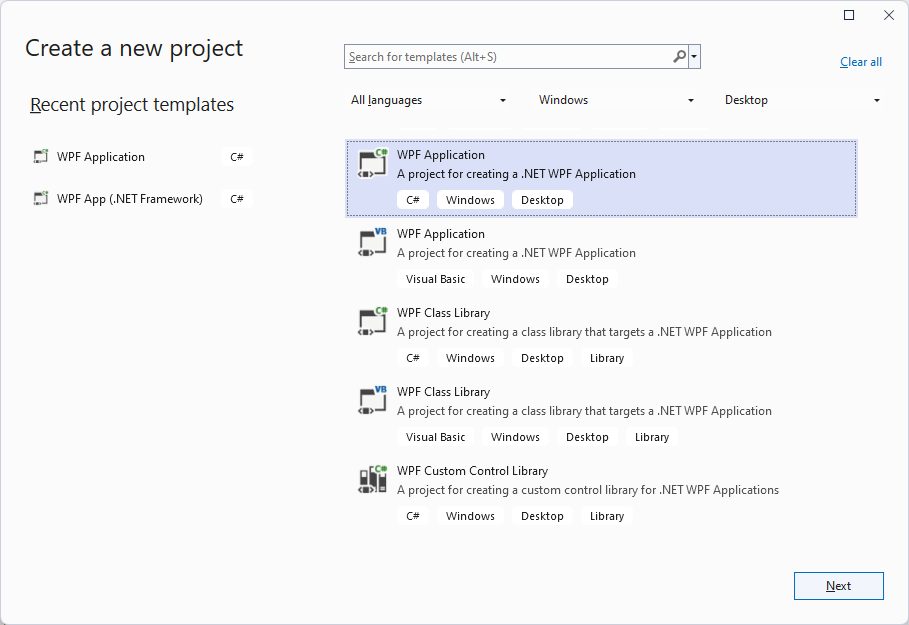The image size is (909, 625).
Task: Click the Clear all link
Action: tap(860, 61)
